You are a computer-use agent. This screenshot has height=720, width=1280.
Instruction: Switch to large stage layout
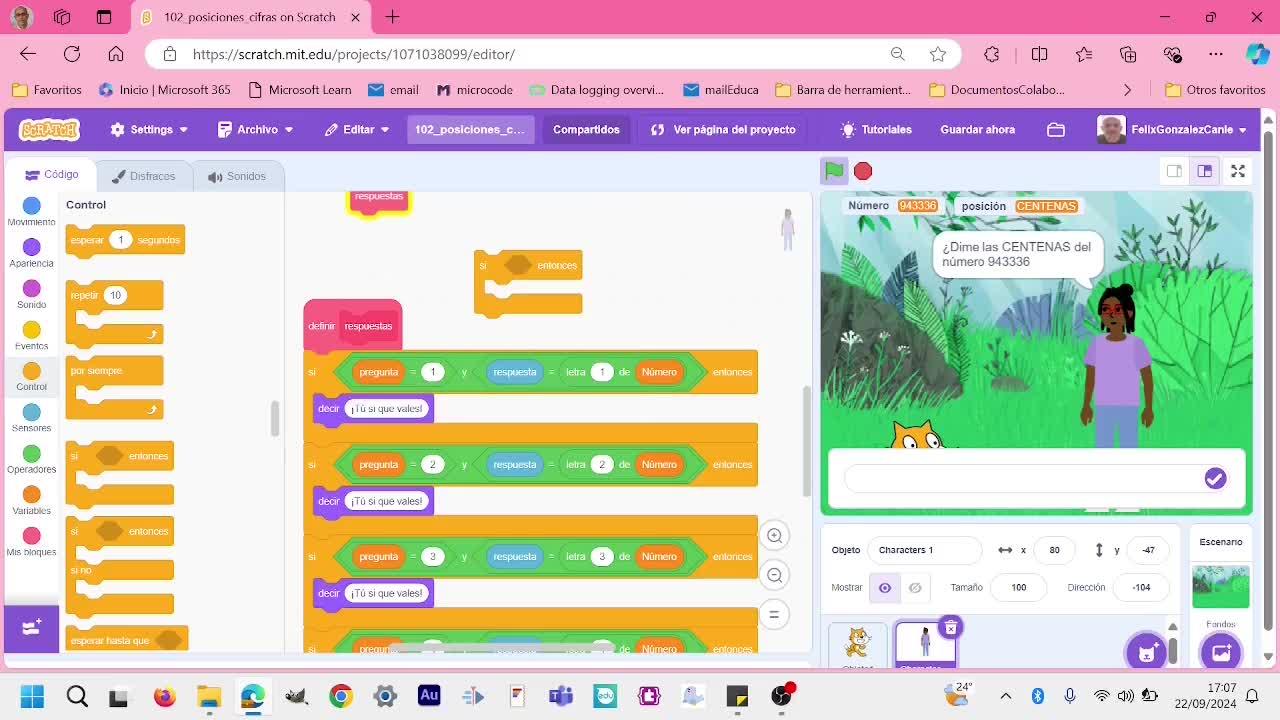[1204, 171]
